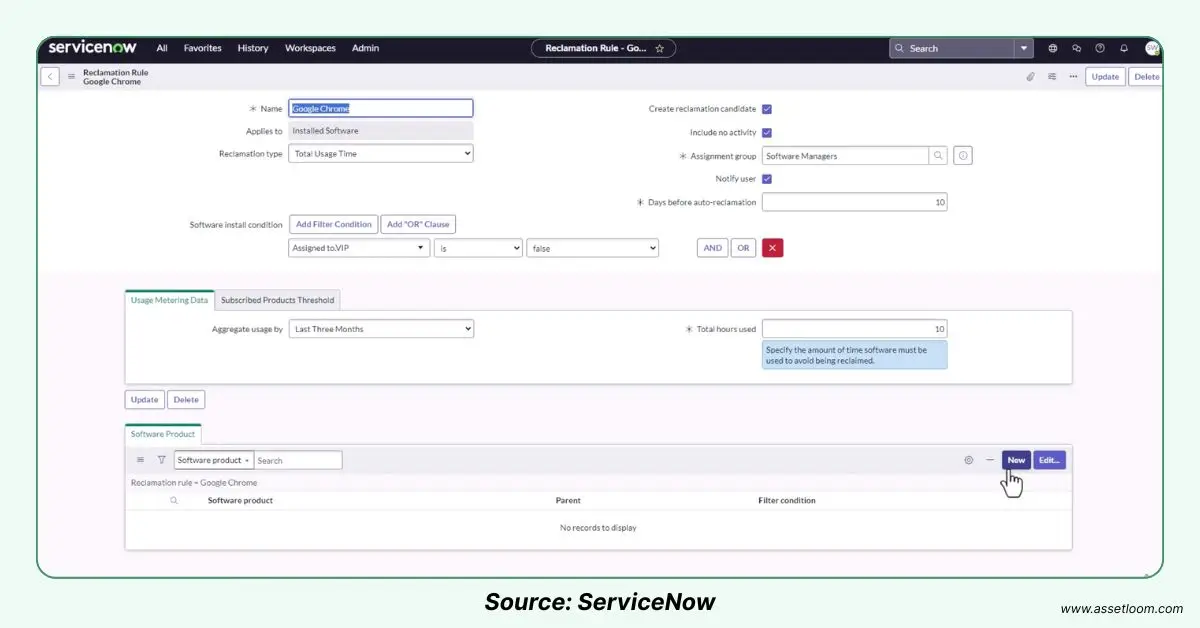Click the Reclamation Rule title pill
Viewport: 1200px width, 628px height.
[x=603, y=48]
